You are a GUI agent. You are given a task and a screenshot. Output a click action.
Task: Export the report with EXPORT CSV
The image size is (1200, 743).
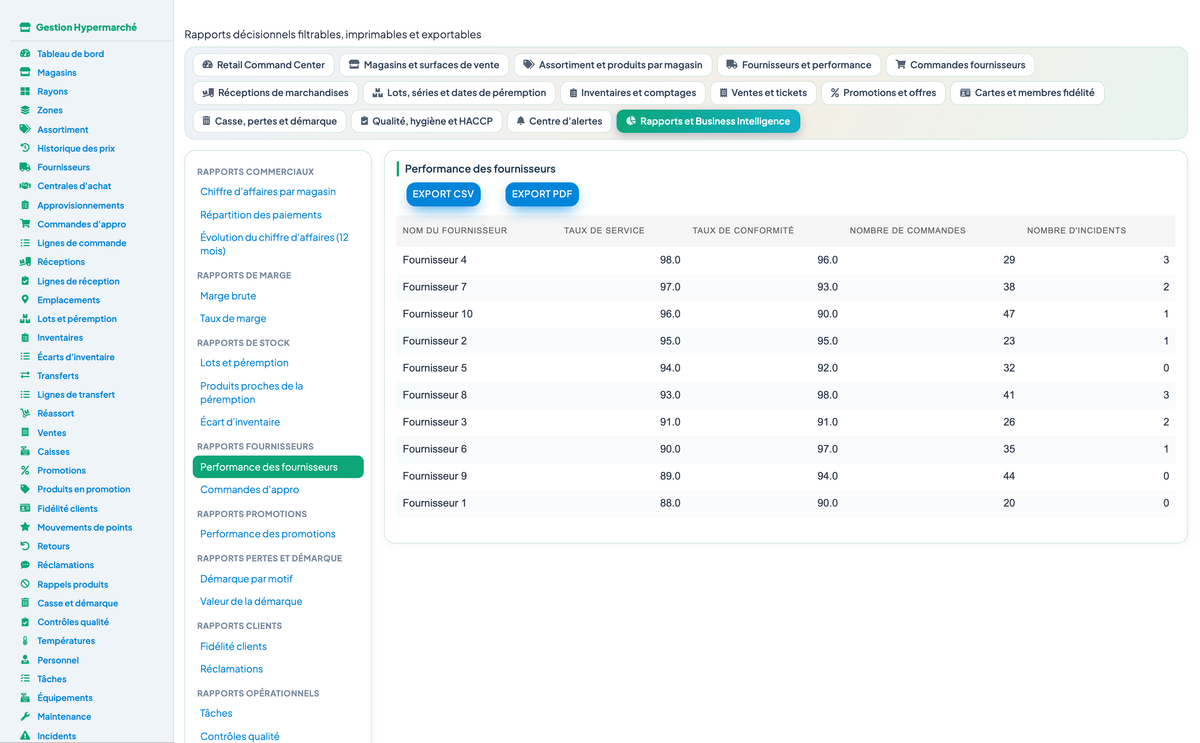(x=443, y=194)
